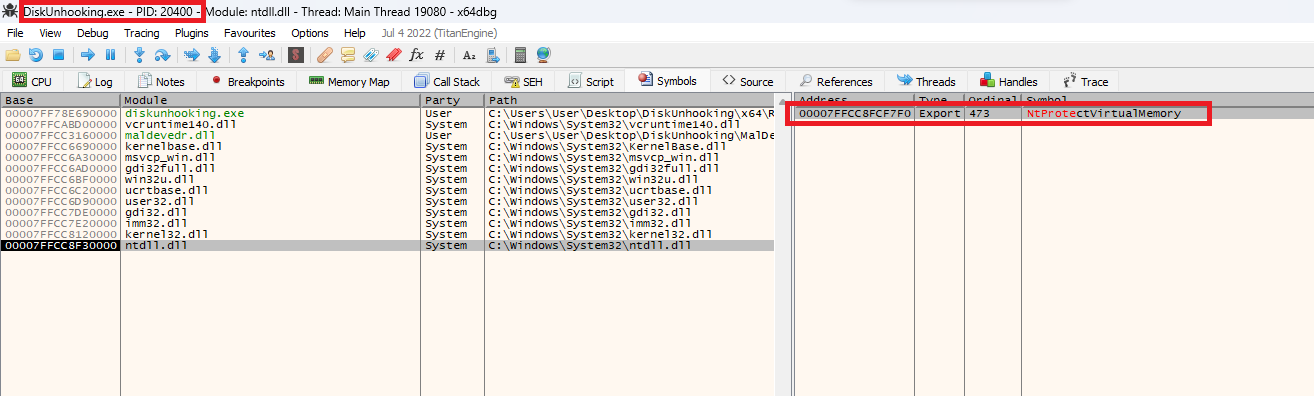Open Patches with the bandage icon
Screen dimensions: 1314x396
point(325,55)
